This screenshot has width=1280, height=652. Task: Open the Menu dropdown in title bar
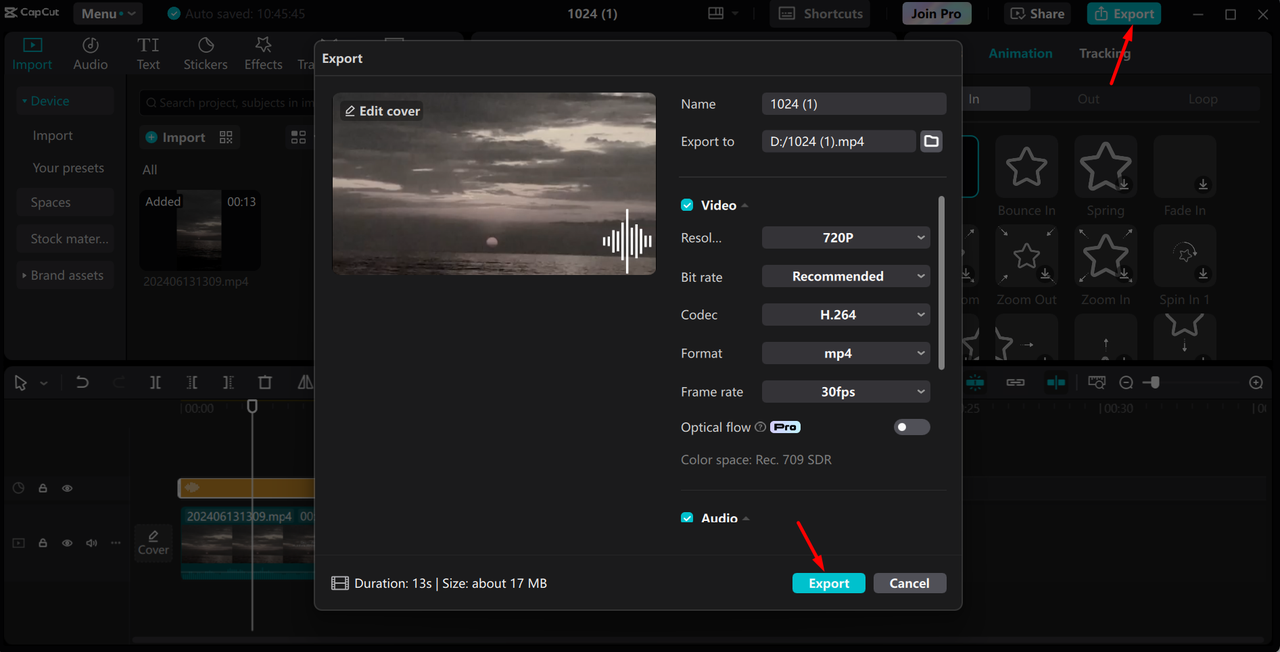(x=106, y=14)
